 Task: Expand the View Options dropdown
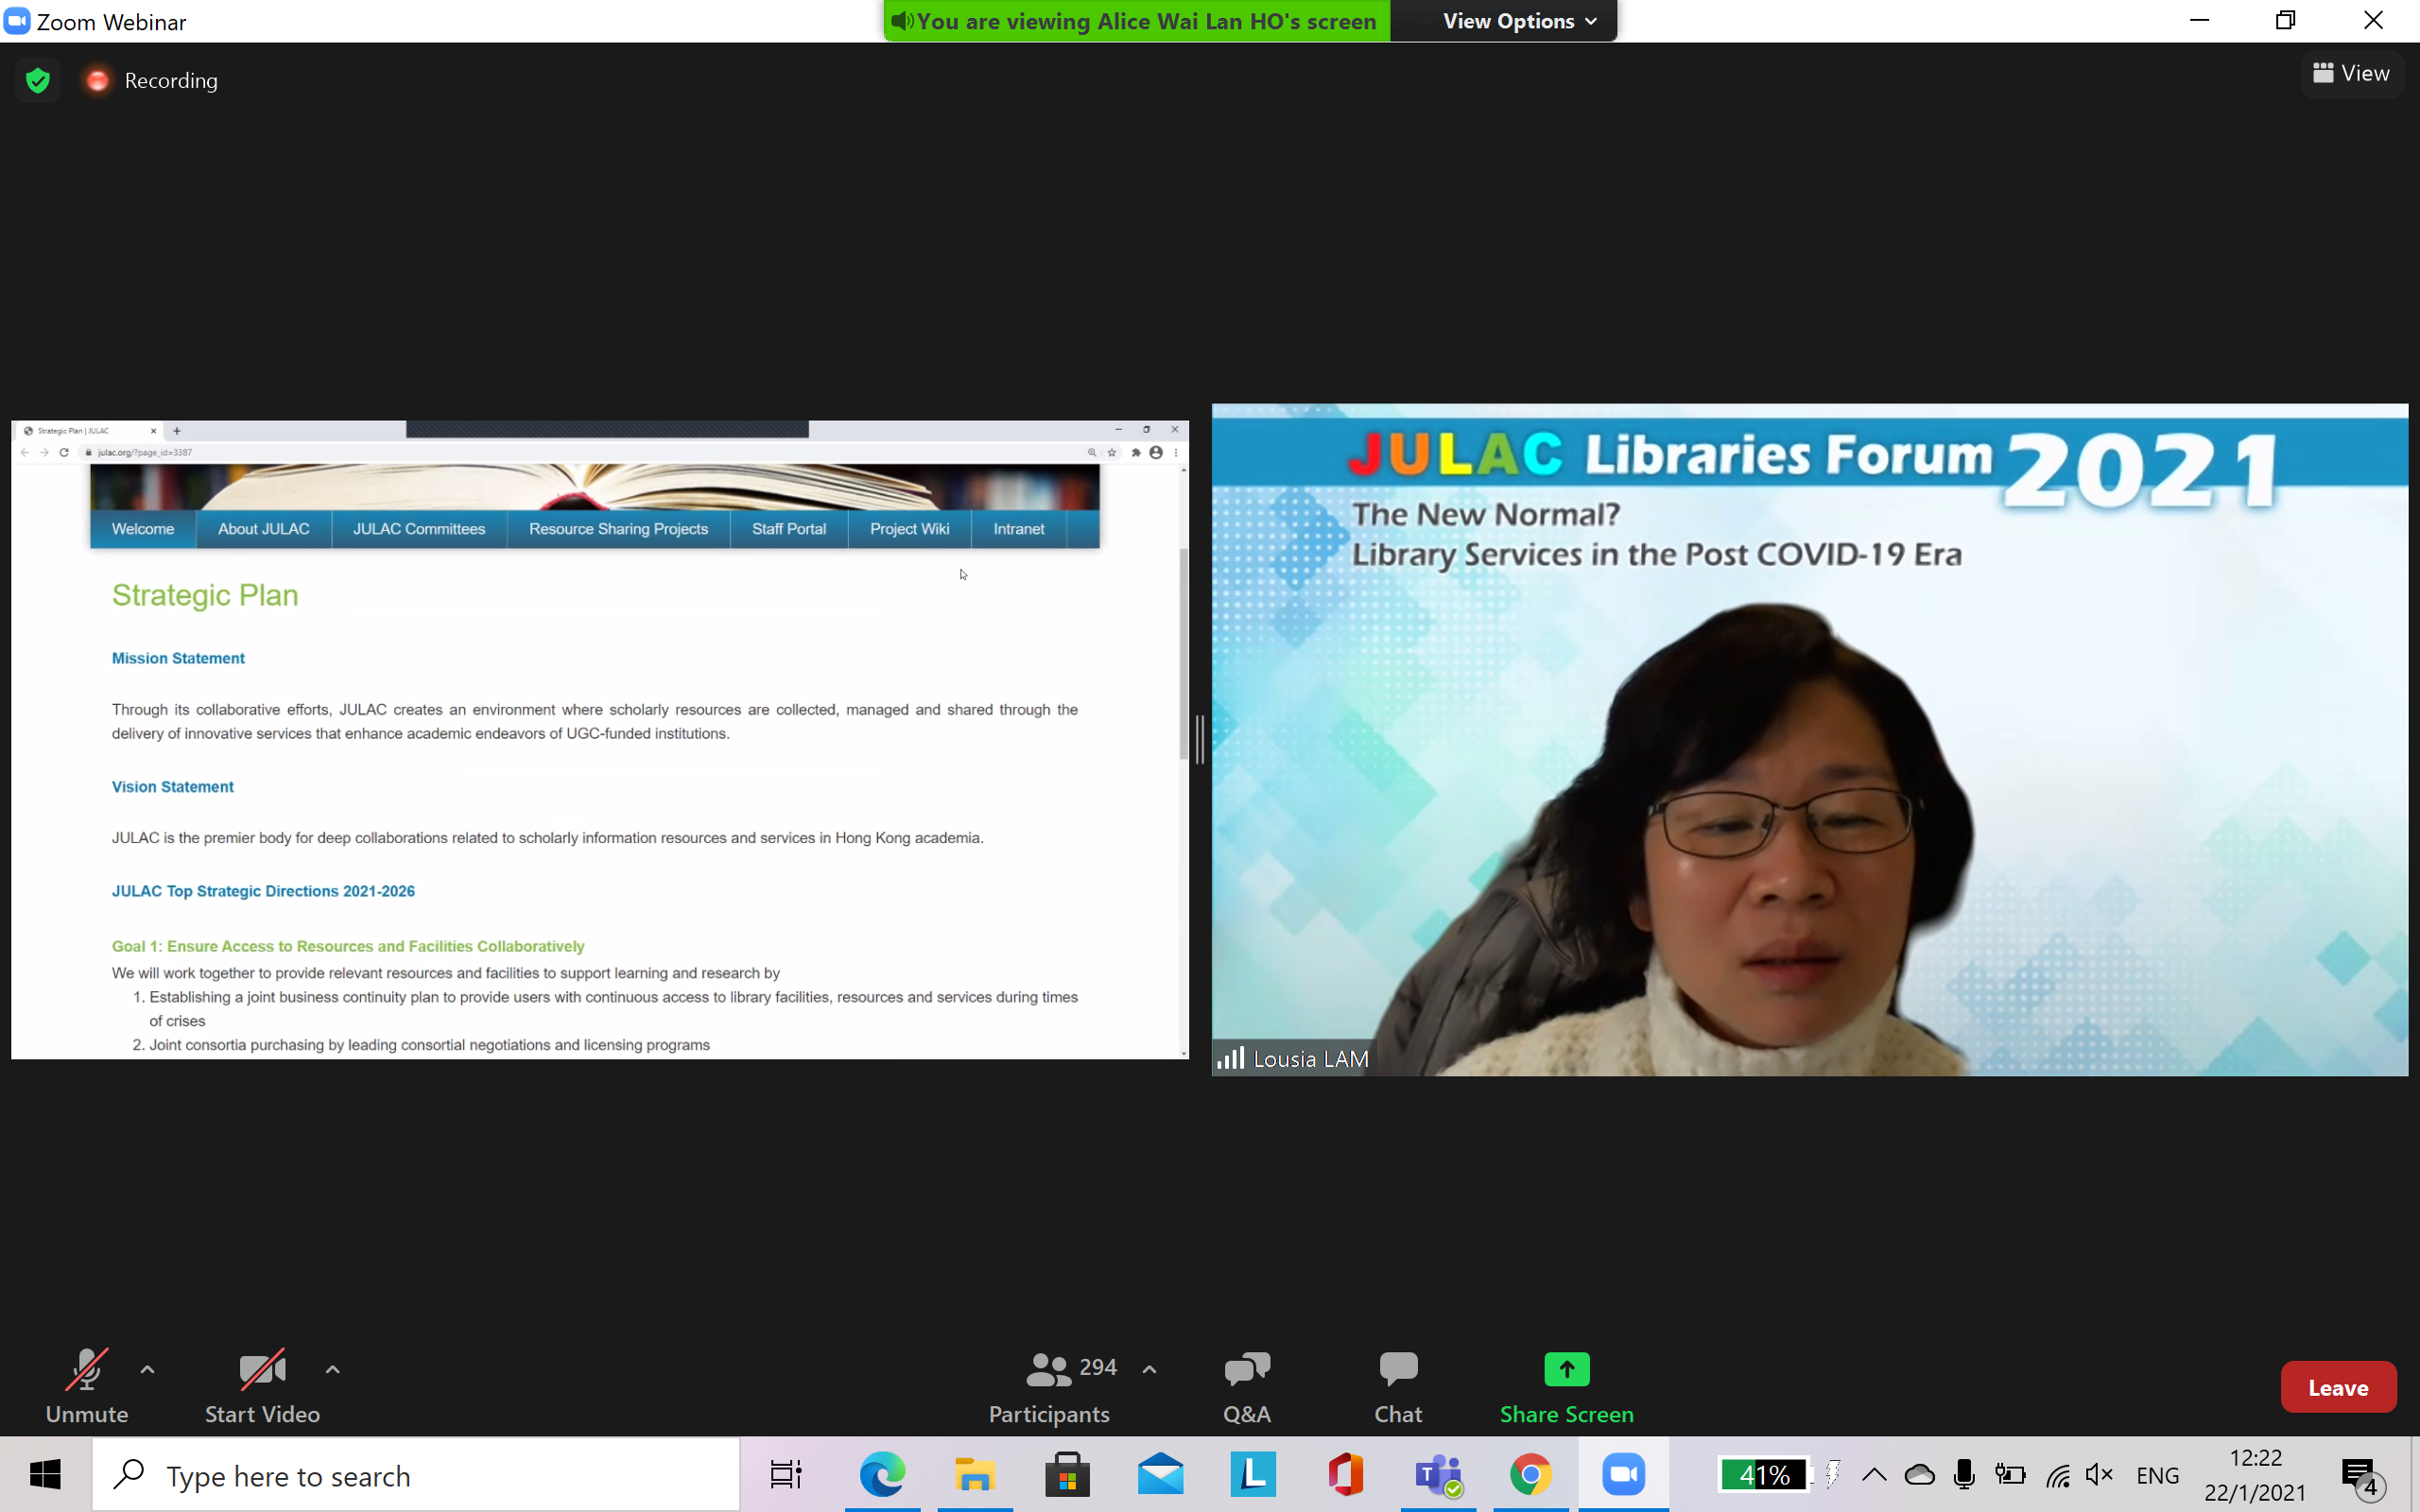coord(1519,21)
